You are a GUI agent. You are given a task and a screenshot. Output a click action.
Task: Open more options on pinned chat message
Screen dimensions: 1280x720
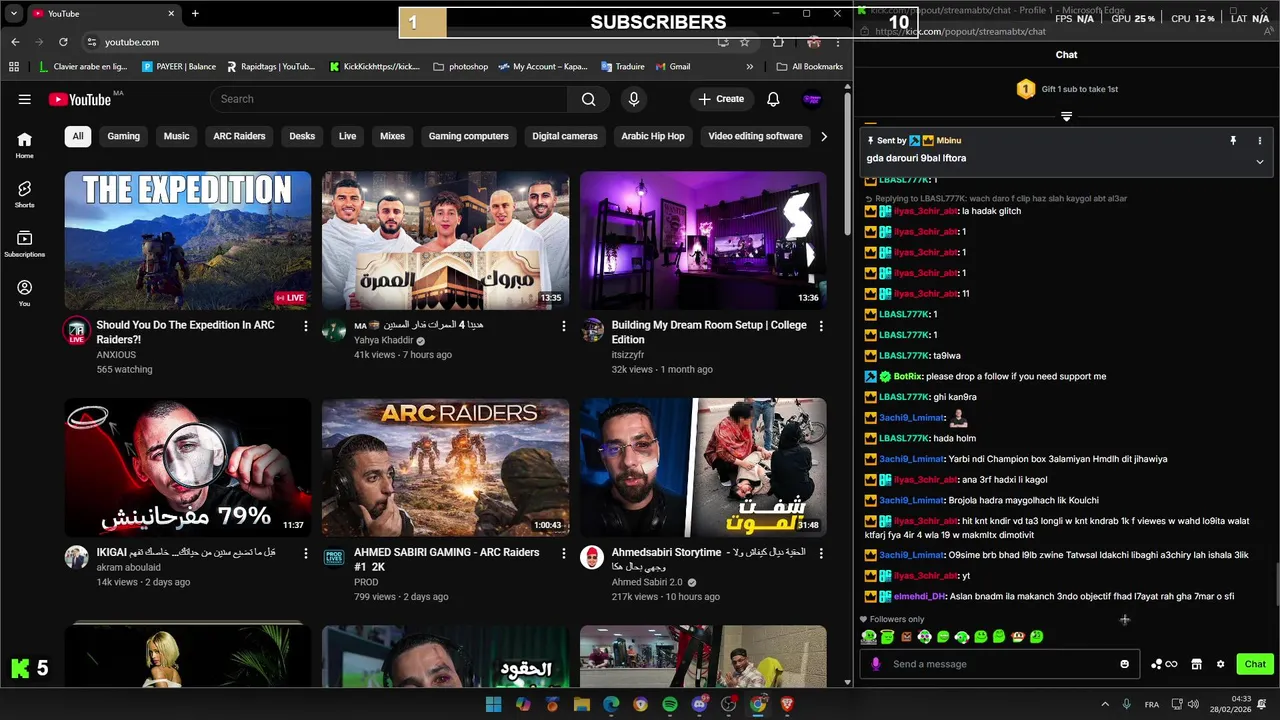pos(1259,141)
